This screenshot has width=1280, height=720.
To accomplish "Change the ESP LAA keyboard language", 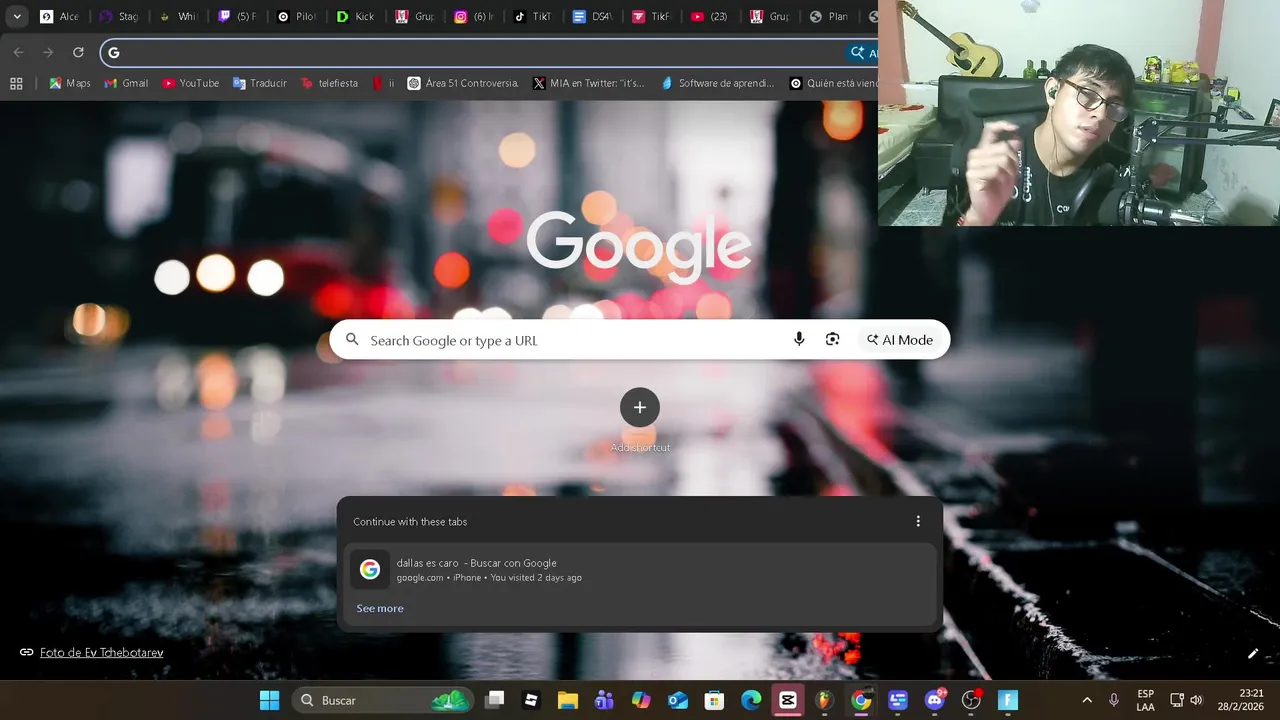I will 1145,700.
